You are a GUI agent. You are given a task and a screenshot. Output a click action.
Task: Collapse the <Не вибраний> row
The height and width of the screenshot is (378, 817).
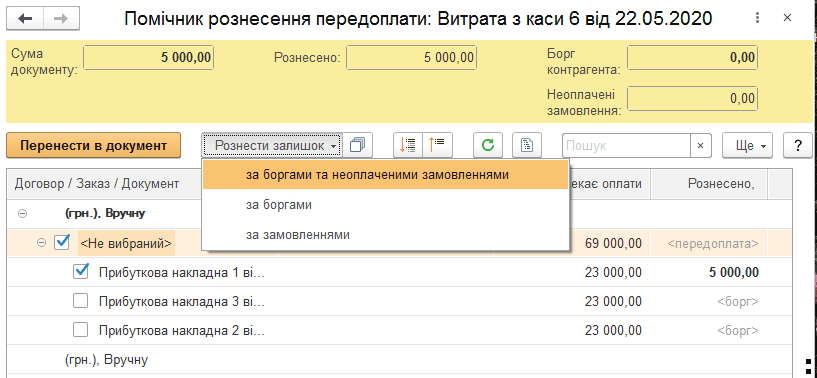pos(42,243)
